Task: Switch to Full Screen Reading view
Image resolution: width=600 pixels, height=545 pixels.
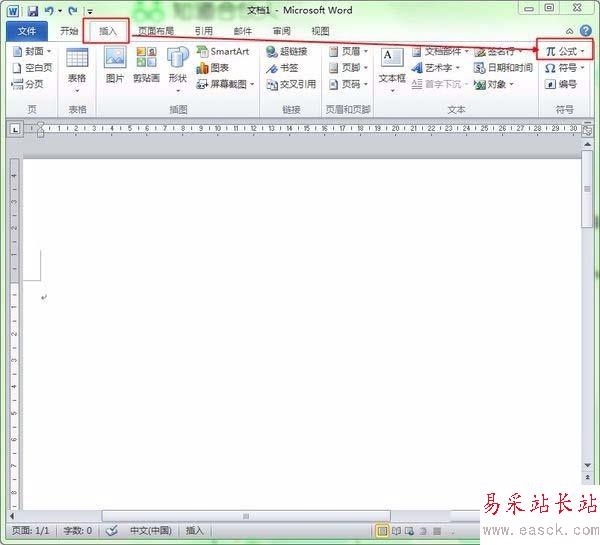Action: pos(396,531)
